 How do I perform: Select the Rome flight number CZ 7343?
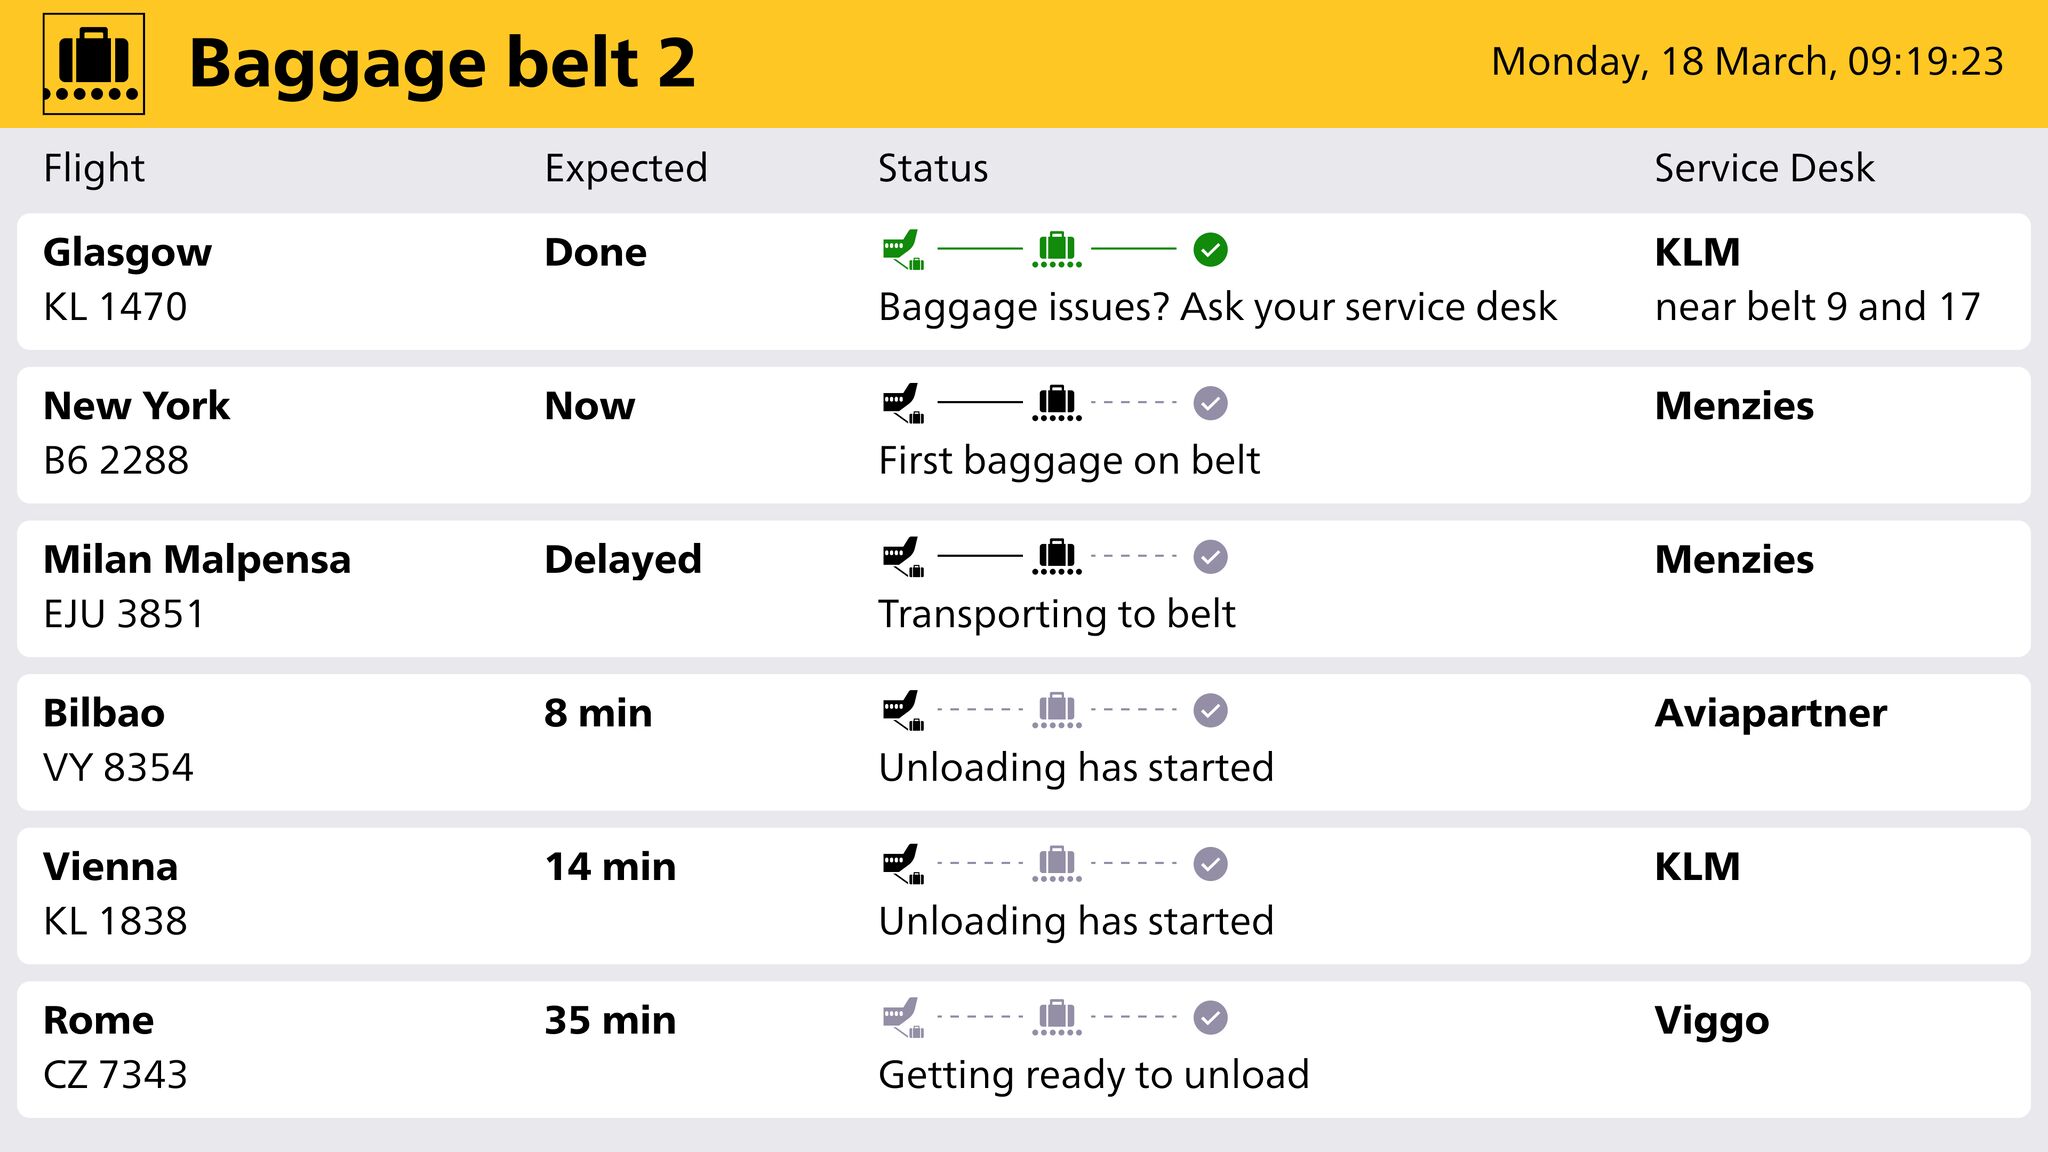pos(115,1075)
